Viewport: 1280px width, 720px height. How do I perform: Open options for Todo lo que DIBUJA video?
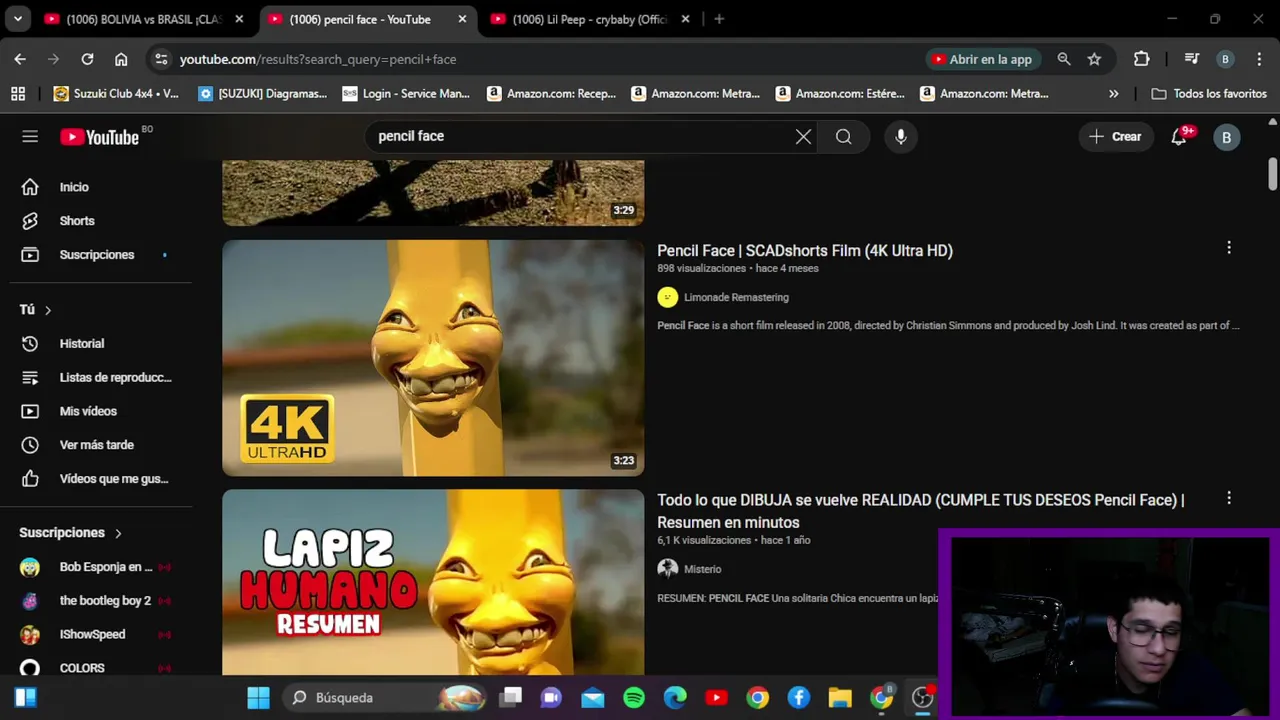[1229, 498]
